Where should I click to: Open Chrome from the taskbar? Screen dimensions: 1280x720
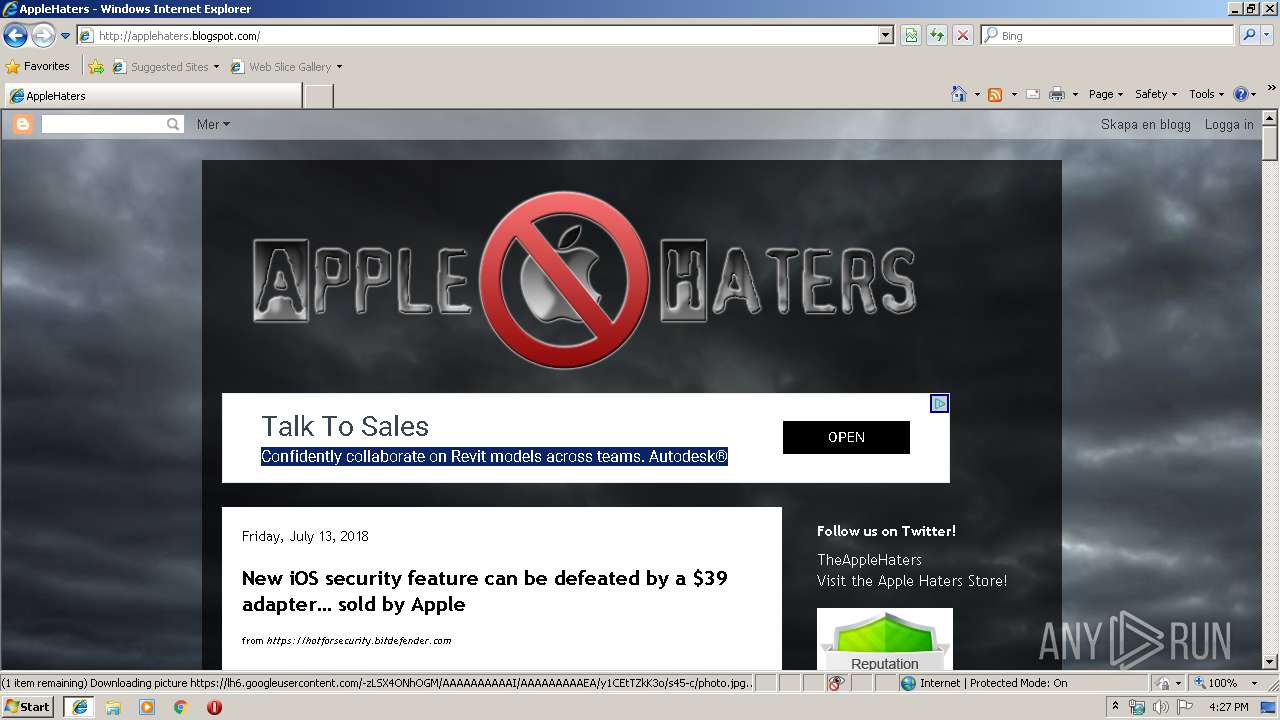[180, 707]
